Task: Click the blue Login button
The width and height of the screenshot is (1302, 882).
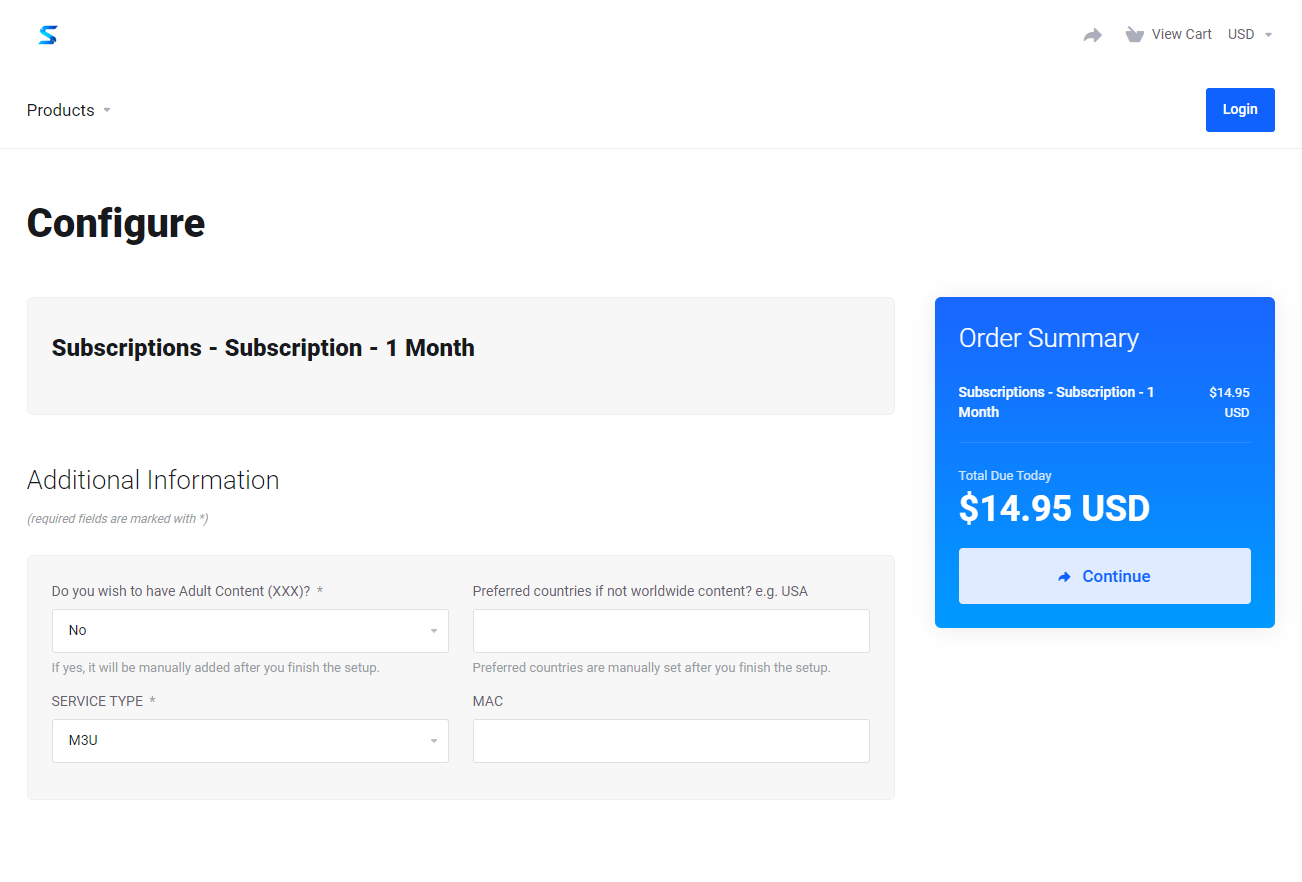Action: click(1240, 110)
